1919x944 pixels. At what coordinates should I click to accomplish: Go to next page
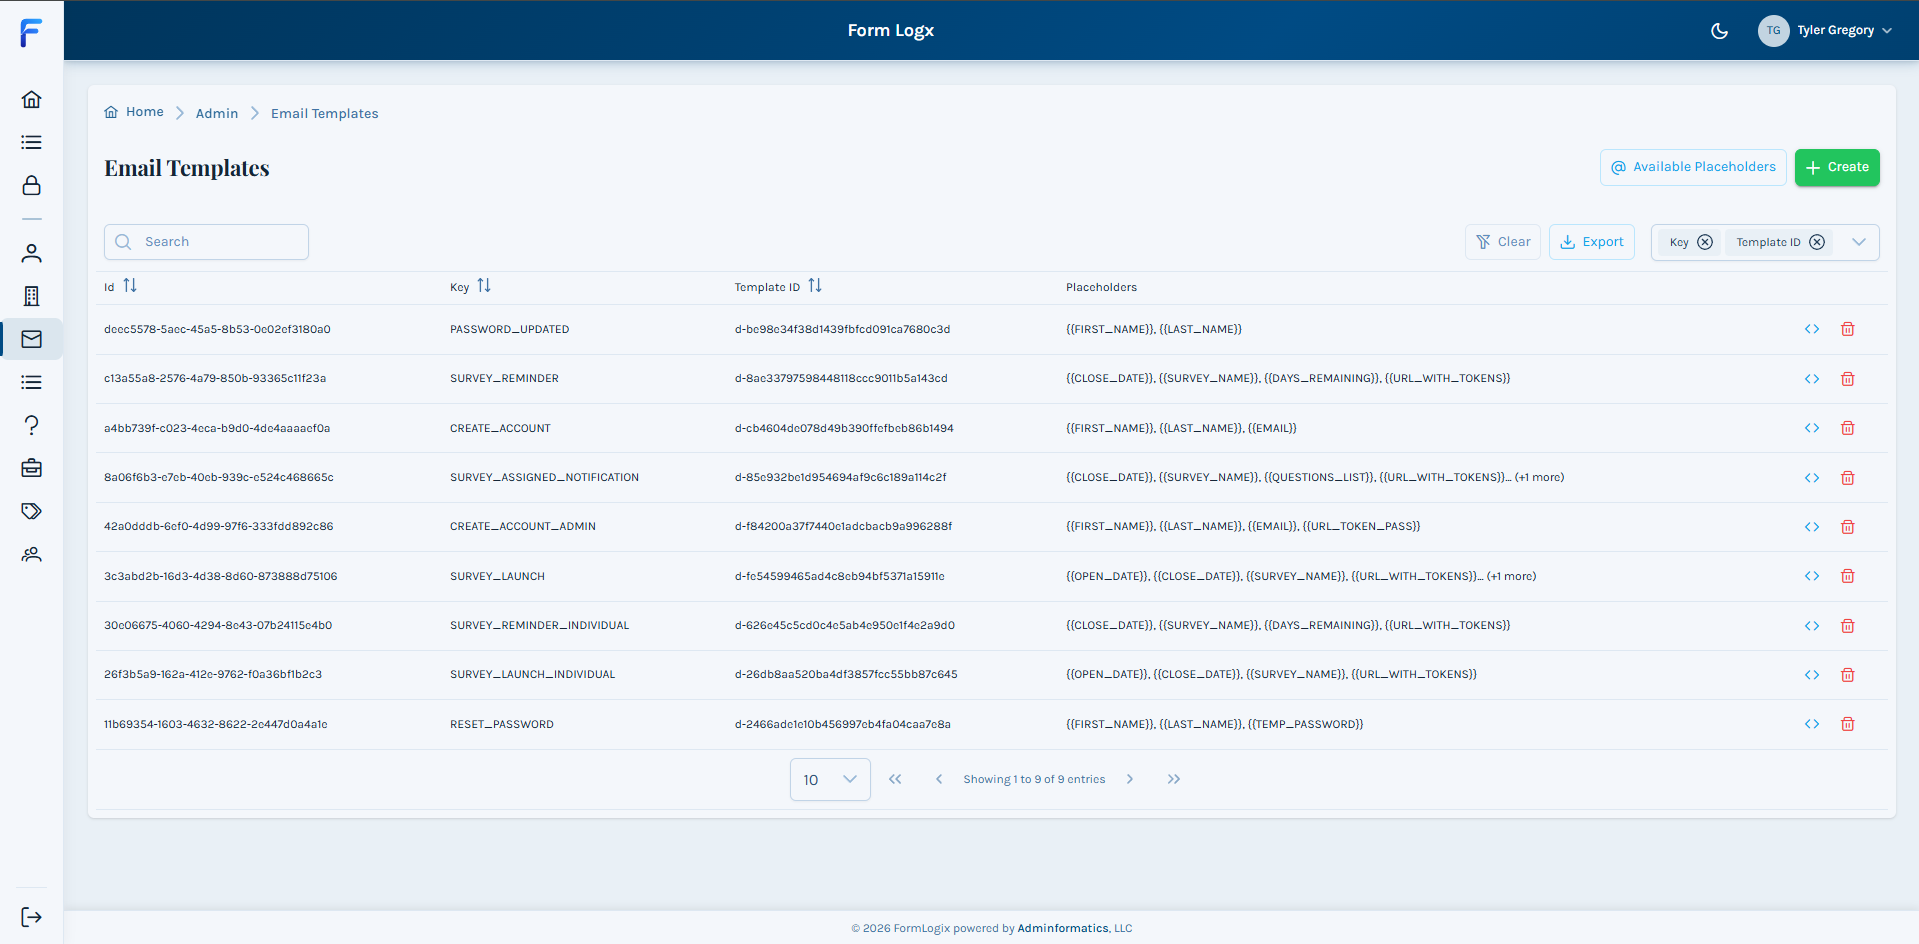coord(1130,779)
